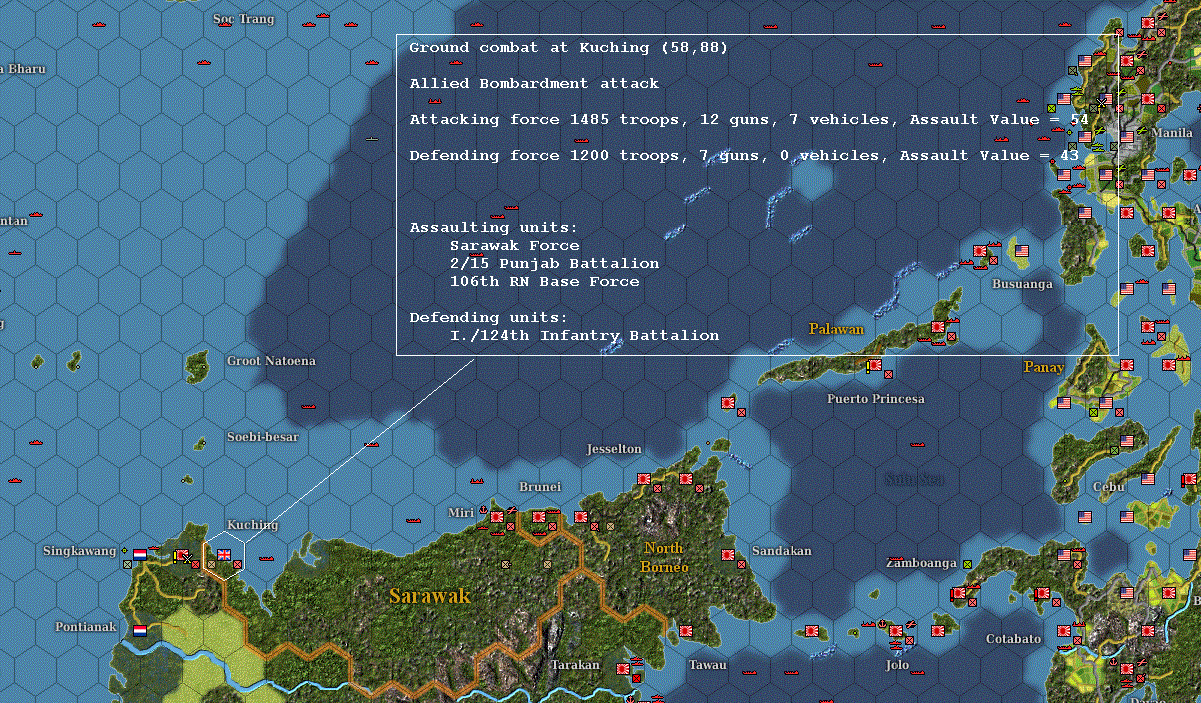Screen dimensions: 1201x703
Task: Click the anchor port icon at Miri
Action: click(x=483, y=510)
